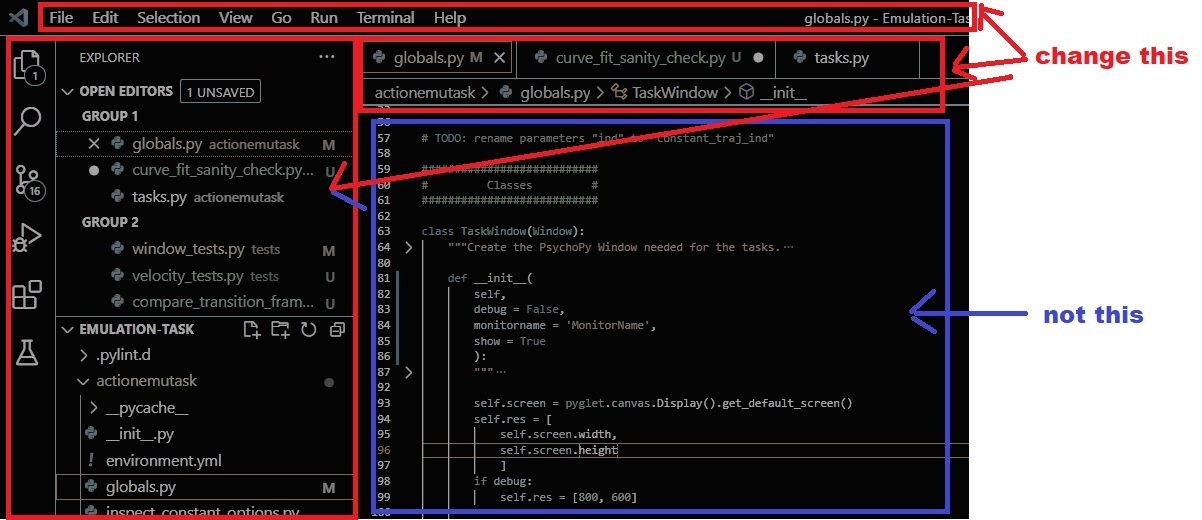Collapse the actionemutask folder
This screenshot has height=520, width=1202.
coord(84,381)
